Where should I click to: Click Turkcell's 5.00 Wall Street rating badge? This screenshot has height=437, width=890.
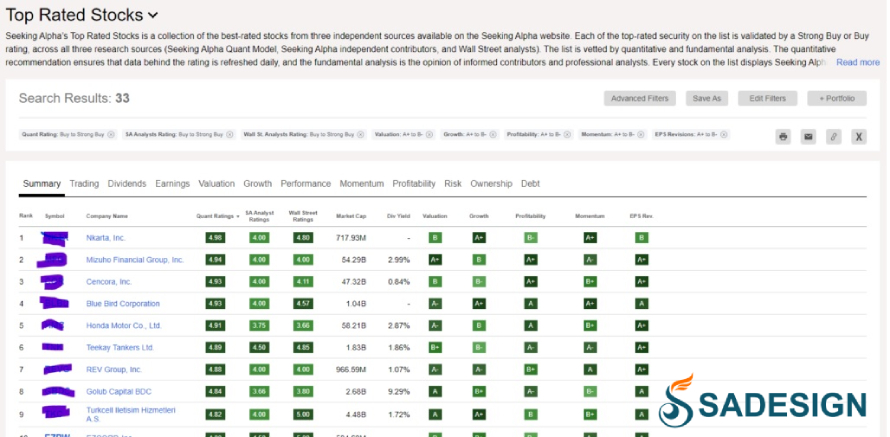point(303,414)
